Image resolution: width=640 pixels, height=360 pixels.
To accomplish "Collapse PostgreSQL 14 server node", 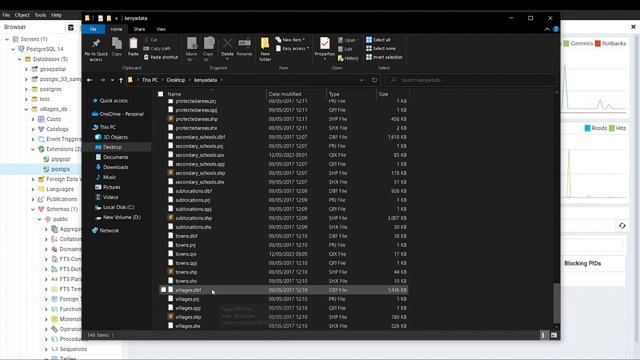I will 13,49.
